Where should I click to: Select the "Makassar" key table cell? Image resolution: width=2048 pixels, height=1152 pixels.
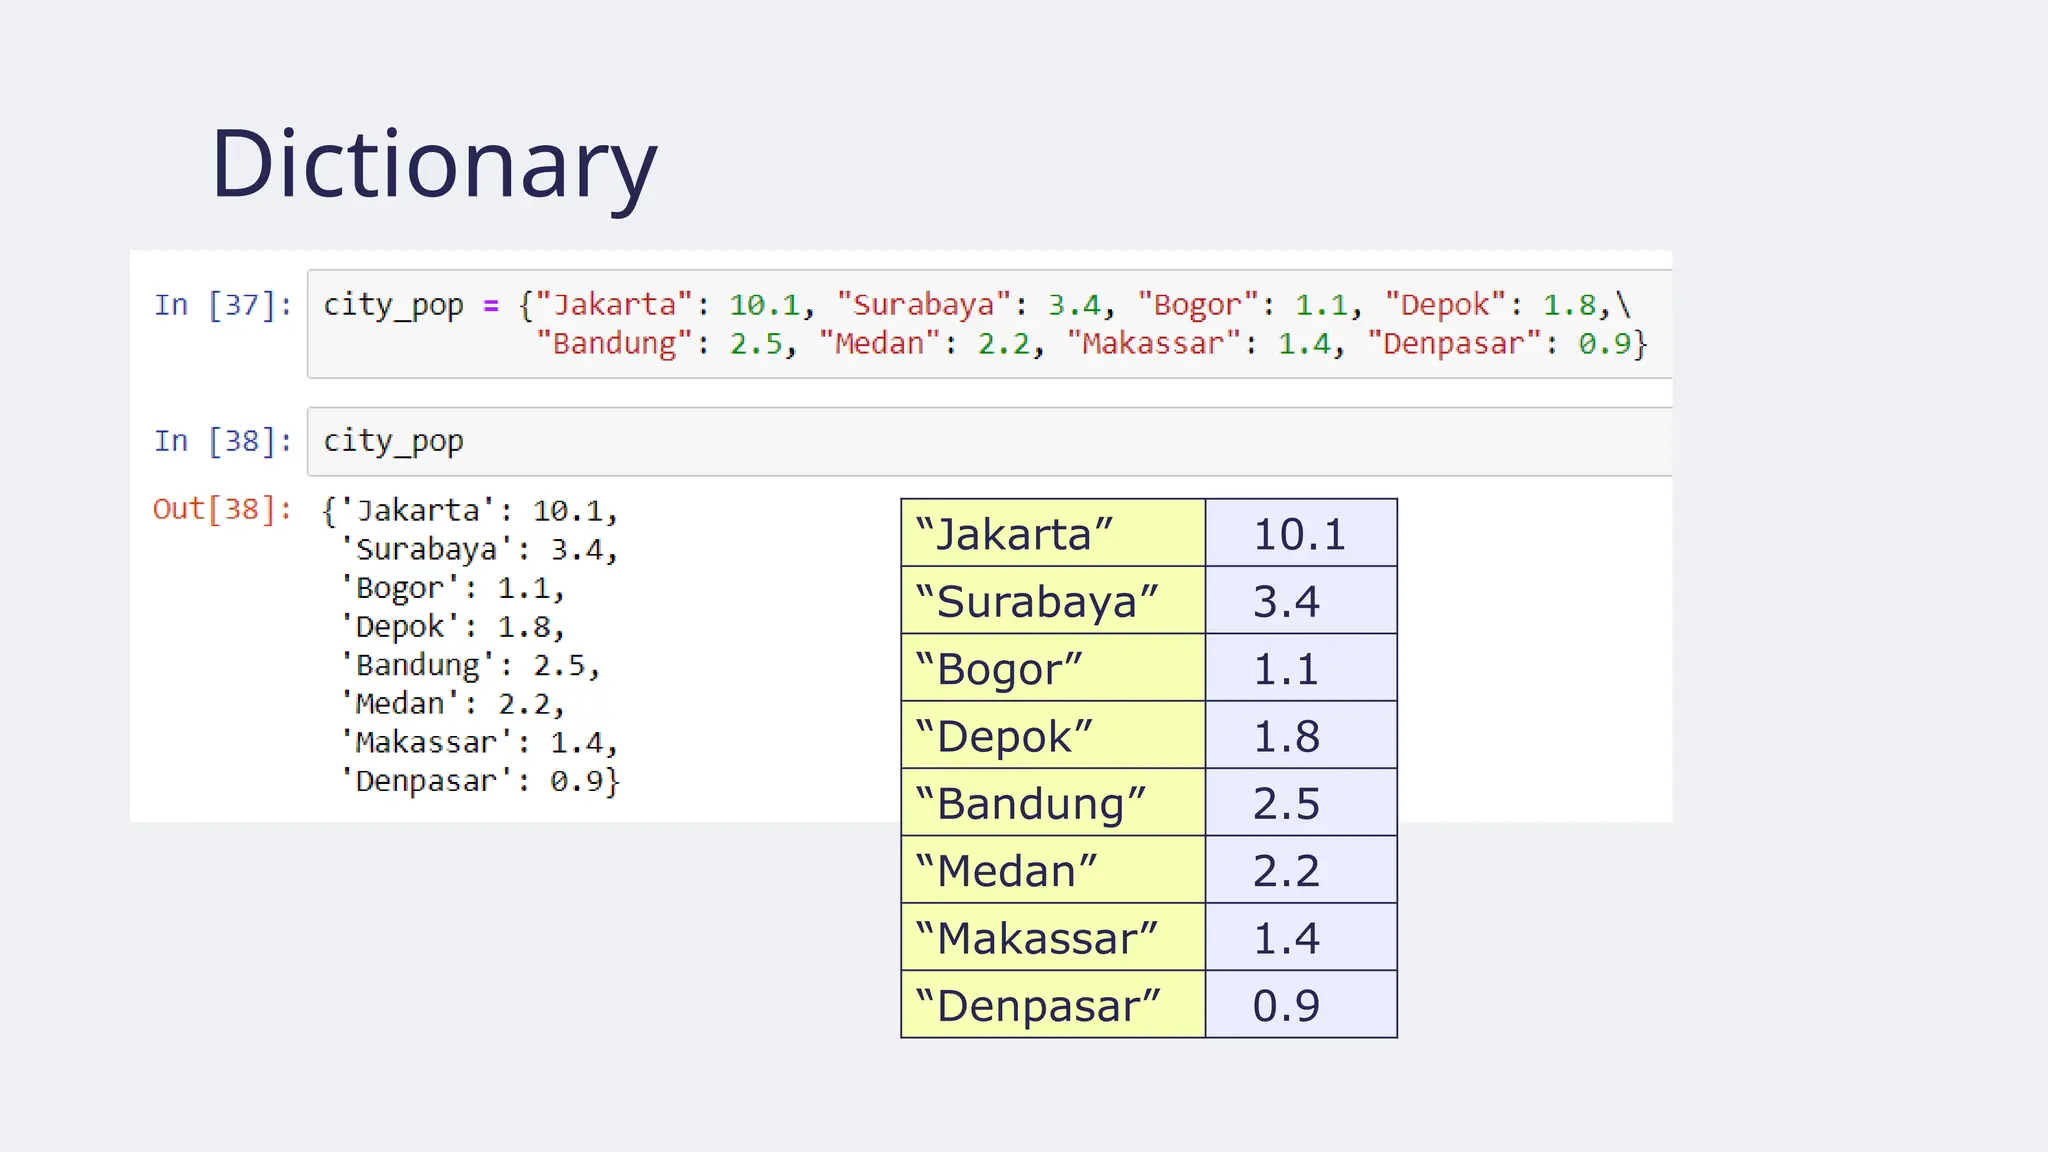(1053, 937)
